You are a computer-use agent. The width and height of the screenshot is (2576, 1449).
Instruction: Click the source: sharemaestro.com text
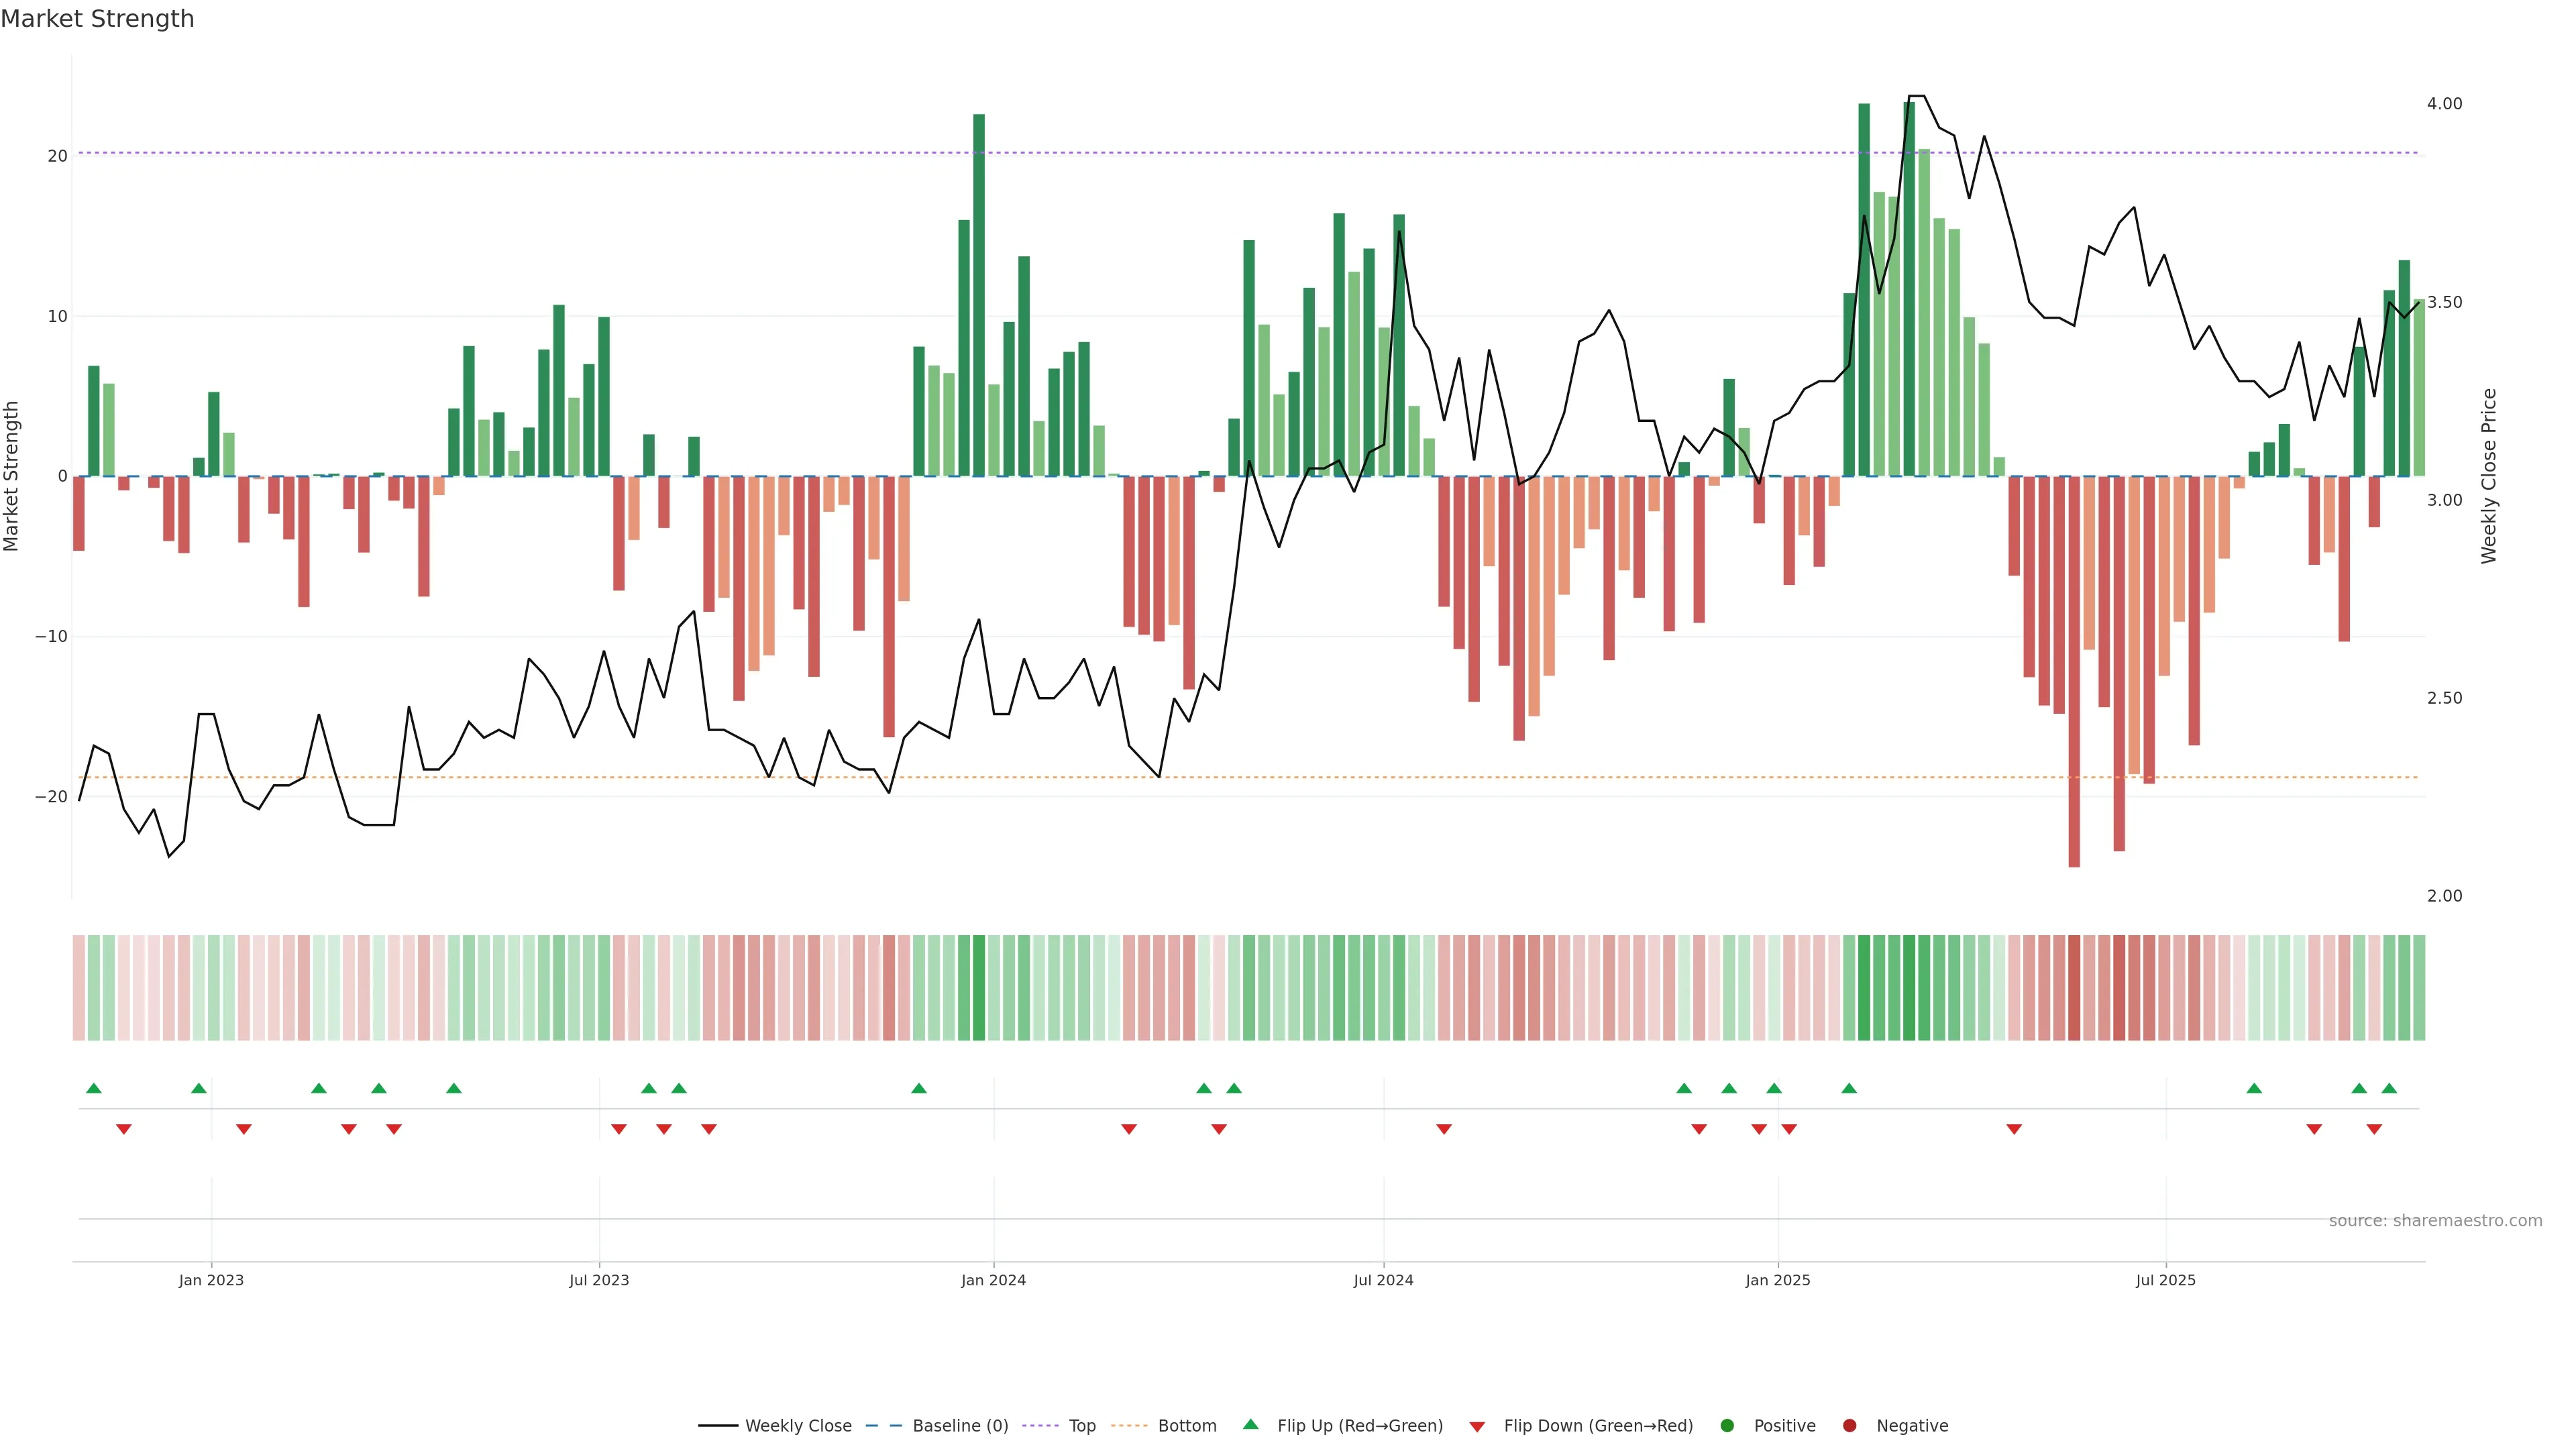[2435, 1220]
